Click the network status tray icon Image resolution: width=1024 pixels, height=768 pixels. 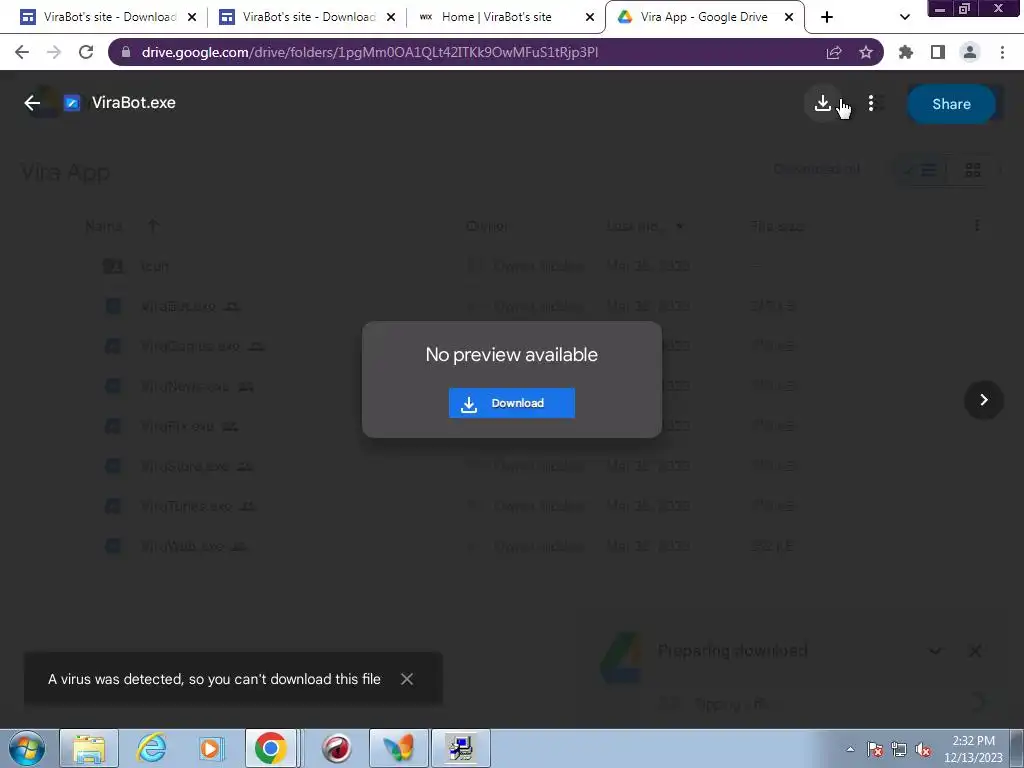coord(899,750)
